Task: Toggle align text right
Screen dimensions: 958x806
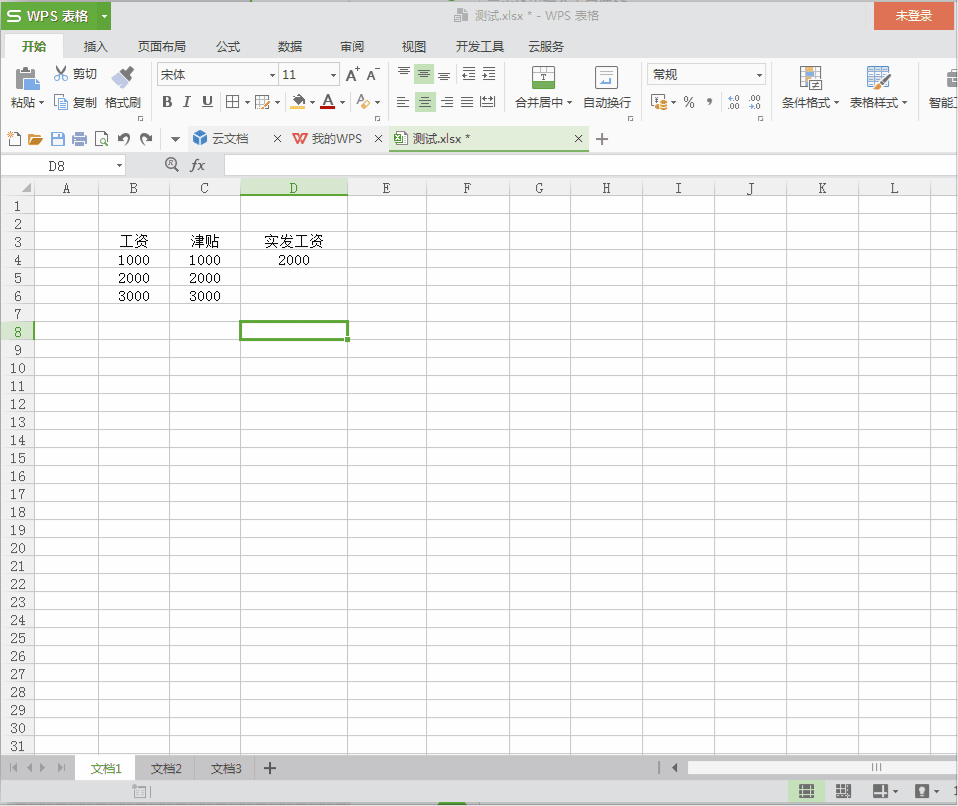Action: 447,102
